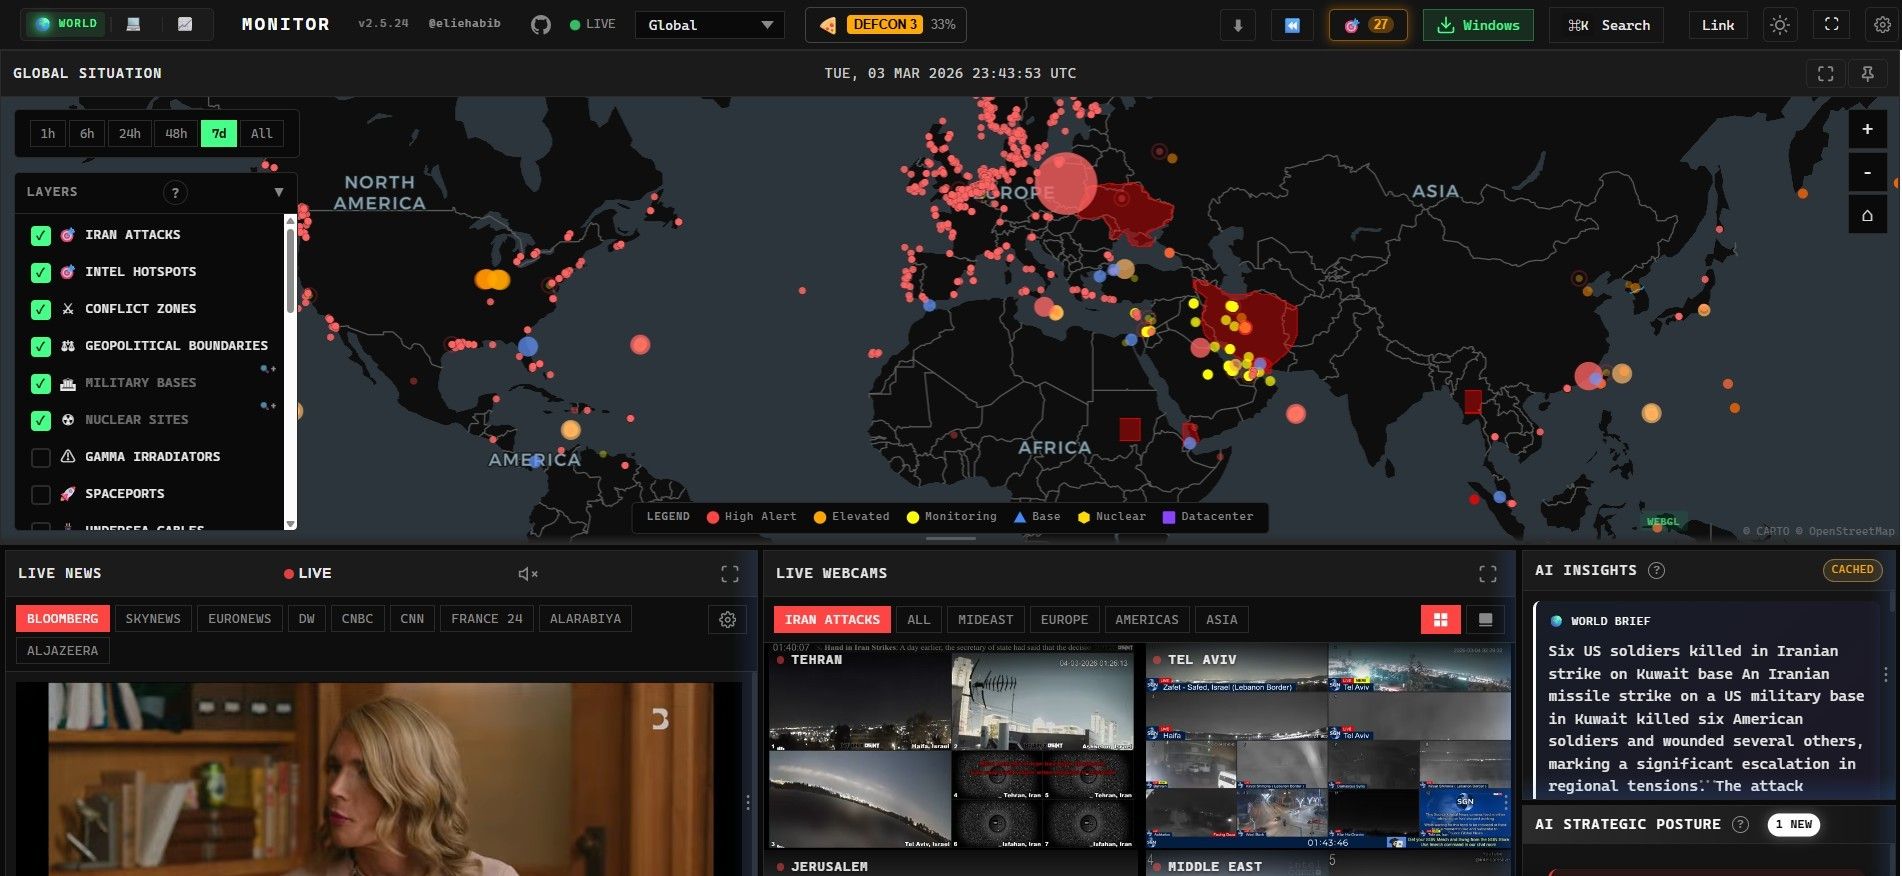Reset map to home view
Viewport: 1902px width, 876px height.
[1867, 215]
